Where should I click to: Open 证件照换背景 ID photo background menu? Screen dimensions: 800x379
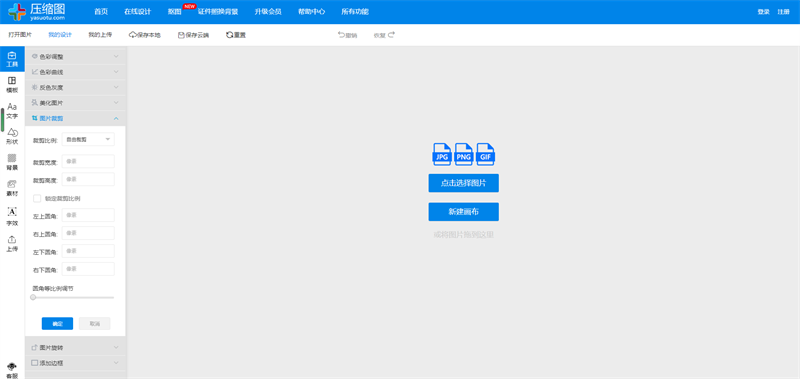click(218, 12)
